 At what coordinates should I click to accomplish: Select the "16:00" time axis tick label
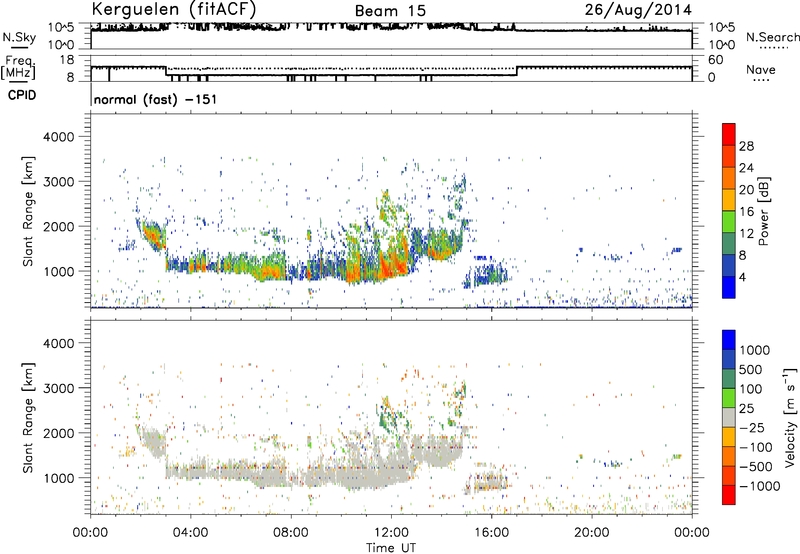point(491,533)
